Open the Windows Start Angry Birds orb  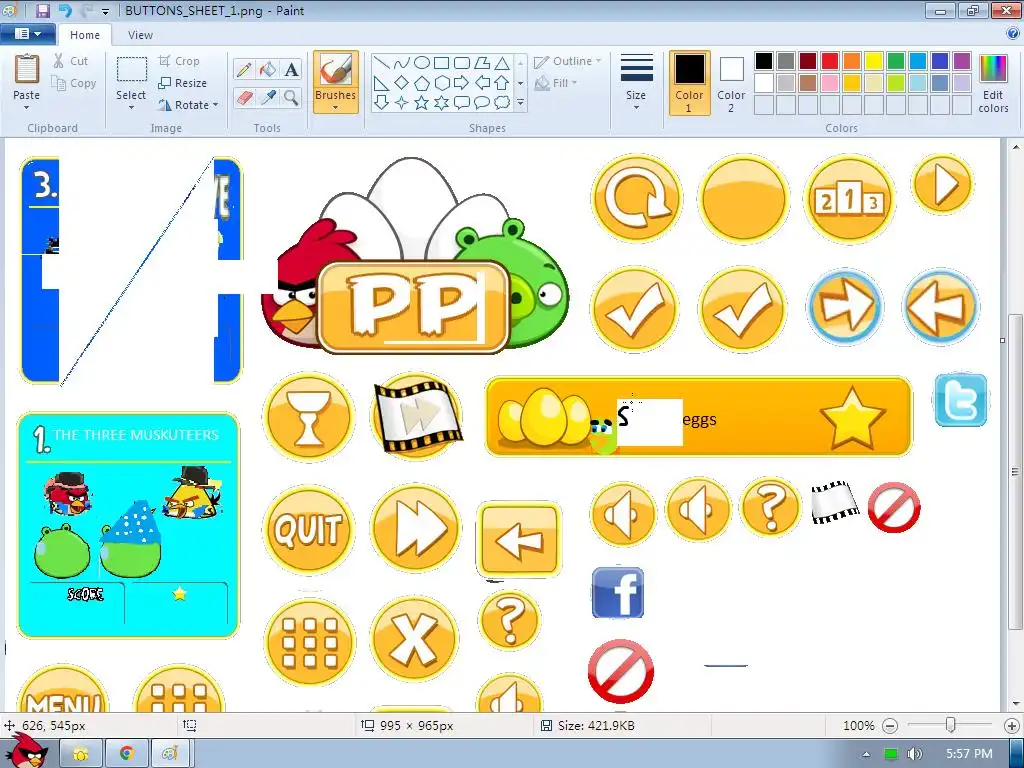[27, 751]
